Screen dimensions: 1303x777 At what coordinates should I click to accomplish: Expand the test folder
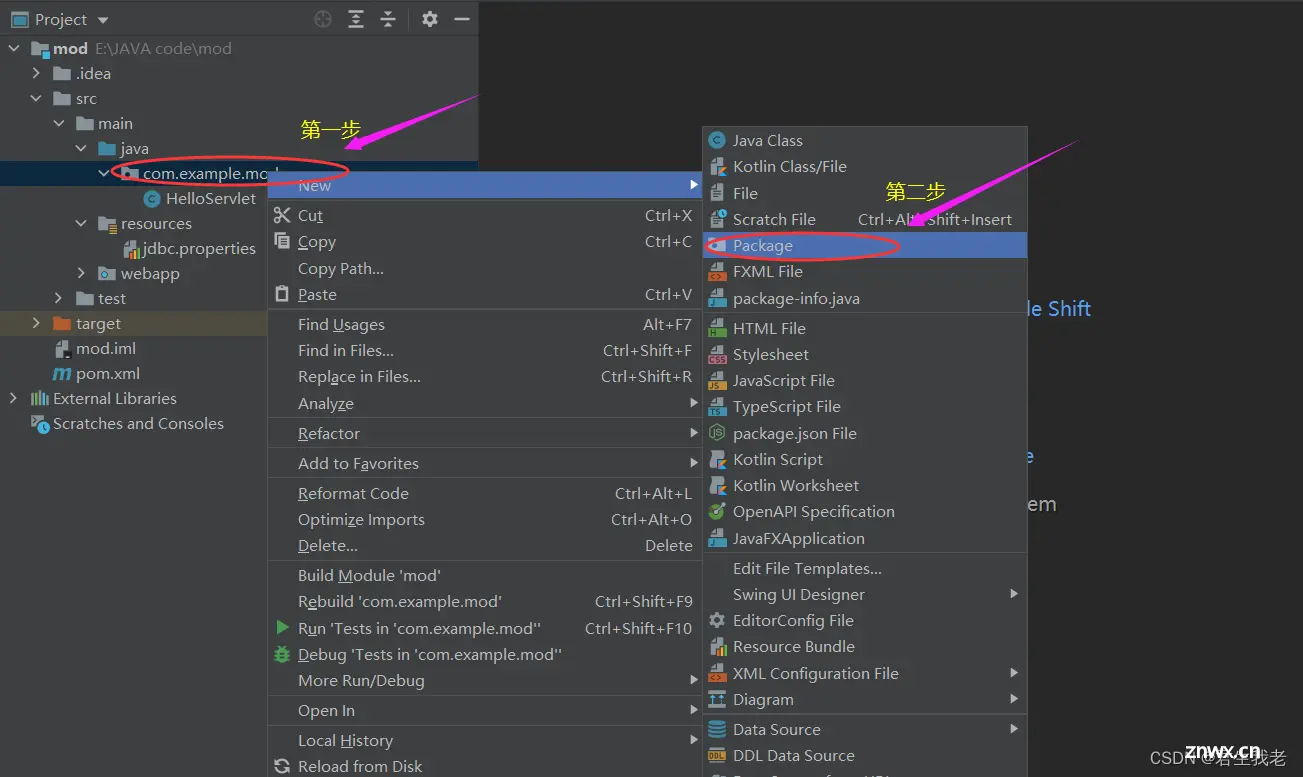59,298
